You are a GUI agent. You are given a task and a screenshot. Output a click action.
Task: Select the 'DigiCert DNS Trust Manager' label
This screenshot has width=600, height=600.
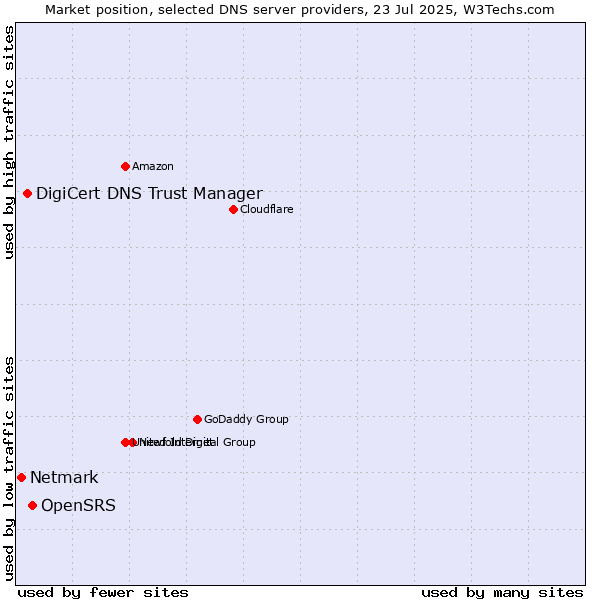(149, 194)
